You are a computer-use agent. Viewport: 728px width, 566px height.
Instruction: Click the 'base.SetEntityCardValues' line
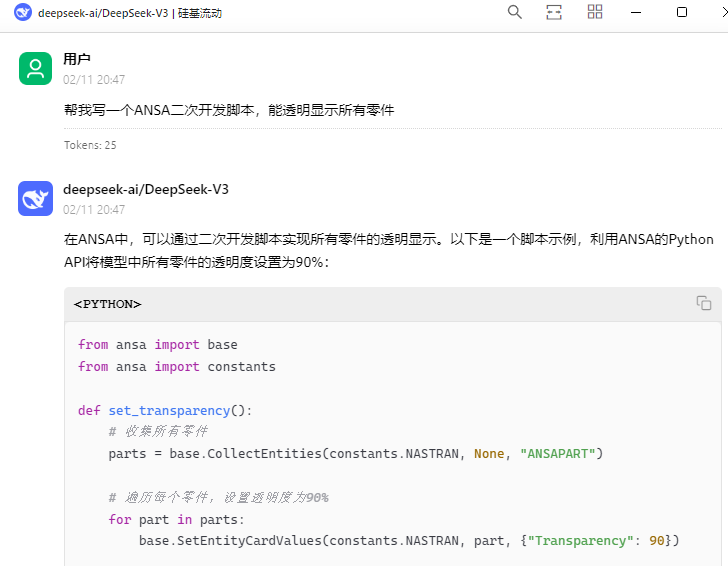tap(409, 540)
